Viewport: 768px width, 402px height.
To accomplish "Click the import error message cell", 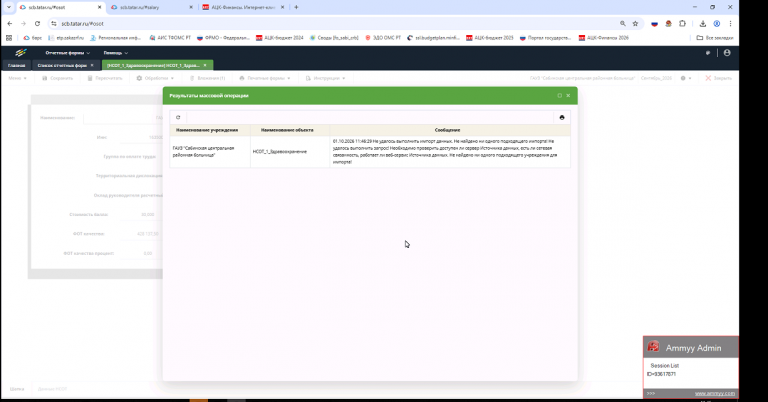I will click(x=450, y=151).
